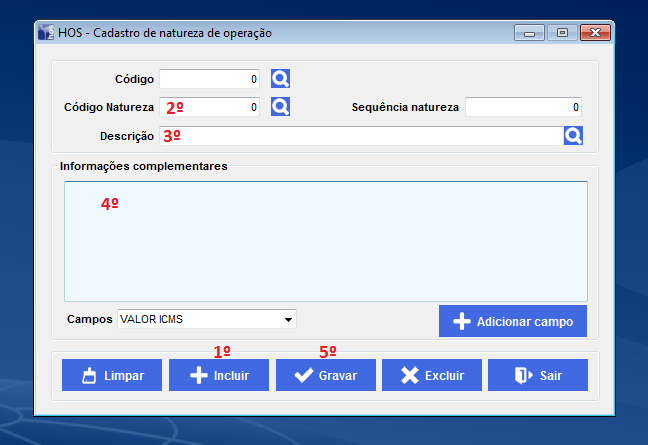The image size is (648, 445).
Task: Click the Adicionar campo button
Action: (x=513, y=321)
